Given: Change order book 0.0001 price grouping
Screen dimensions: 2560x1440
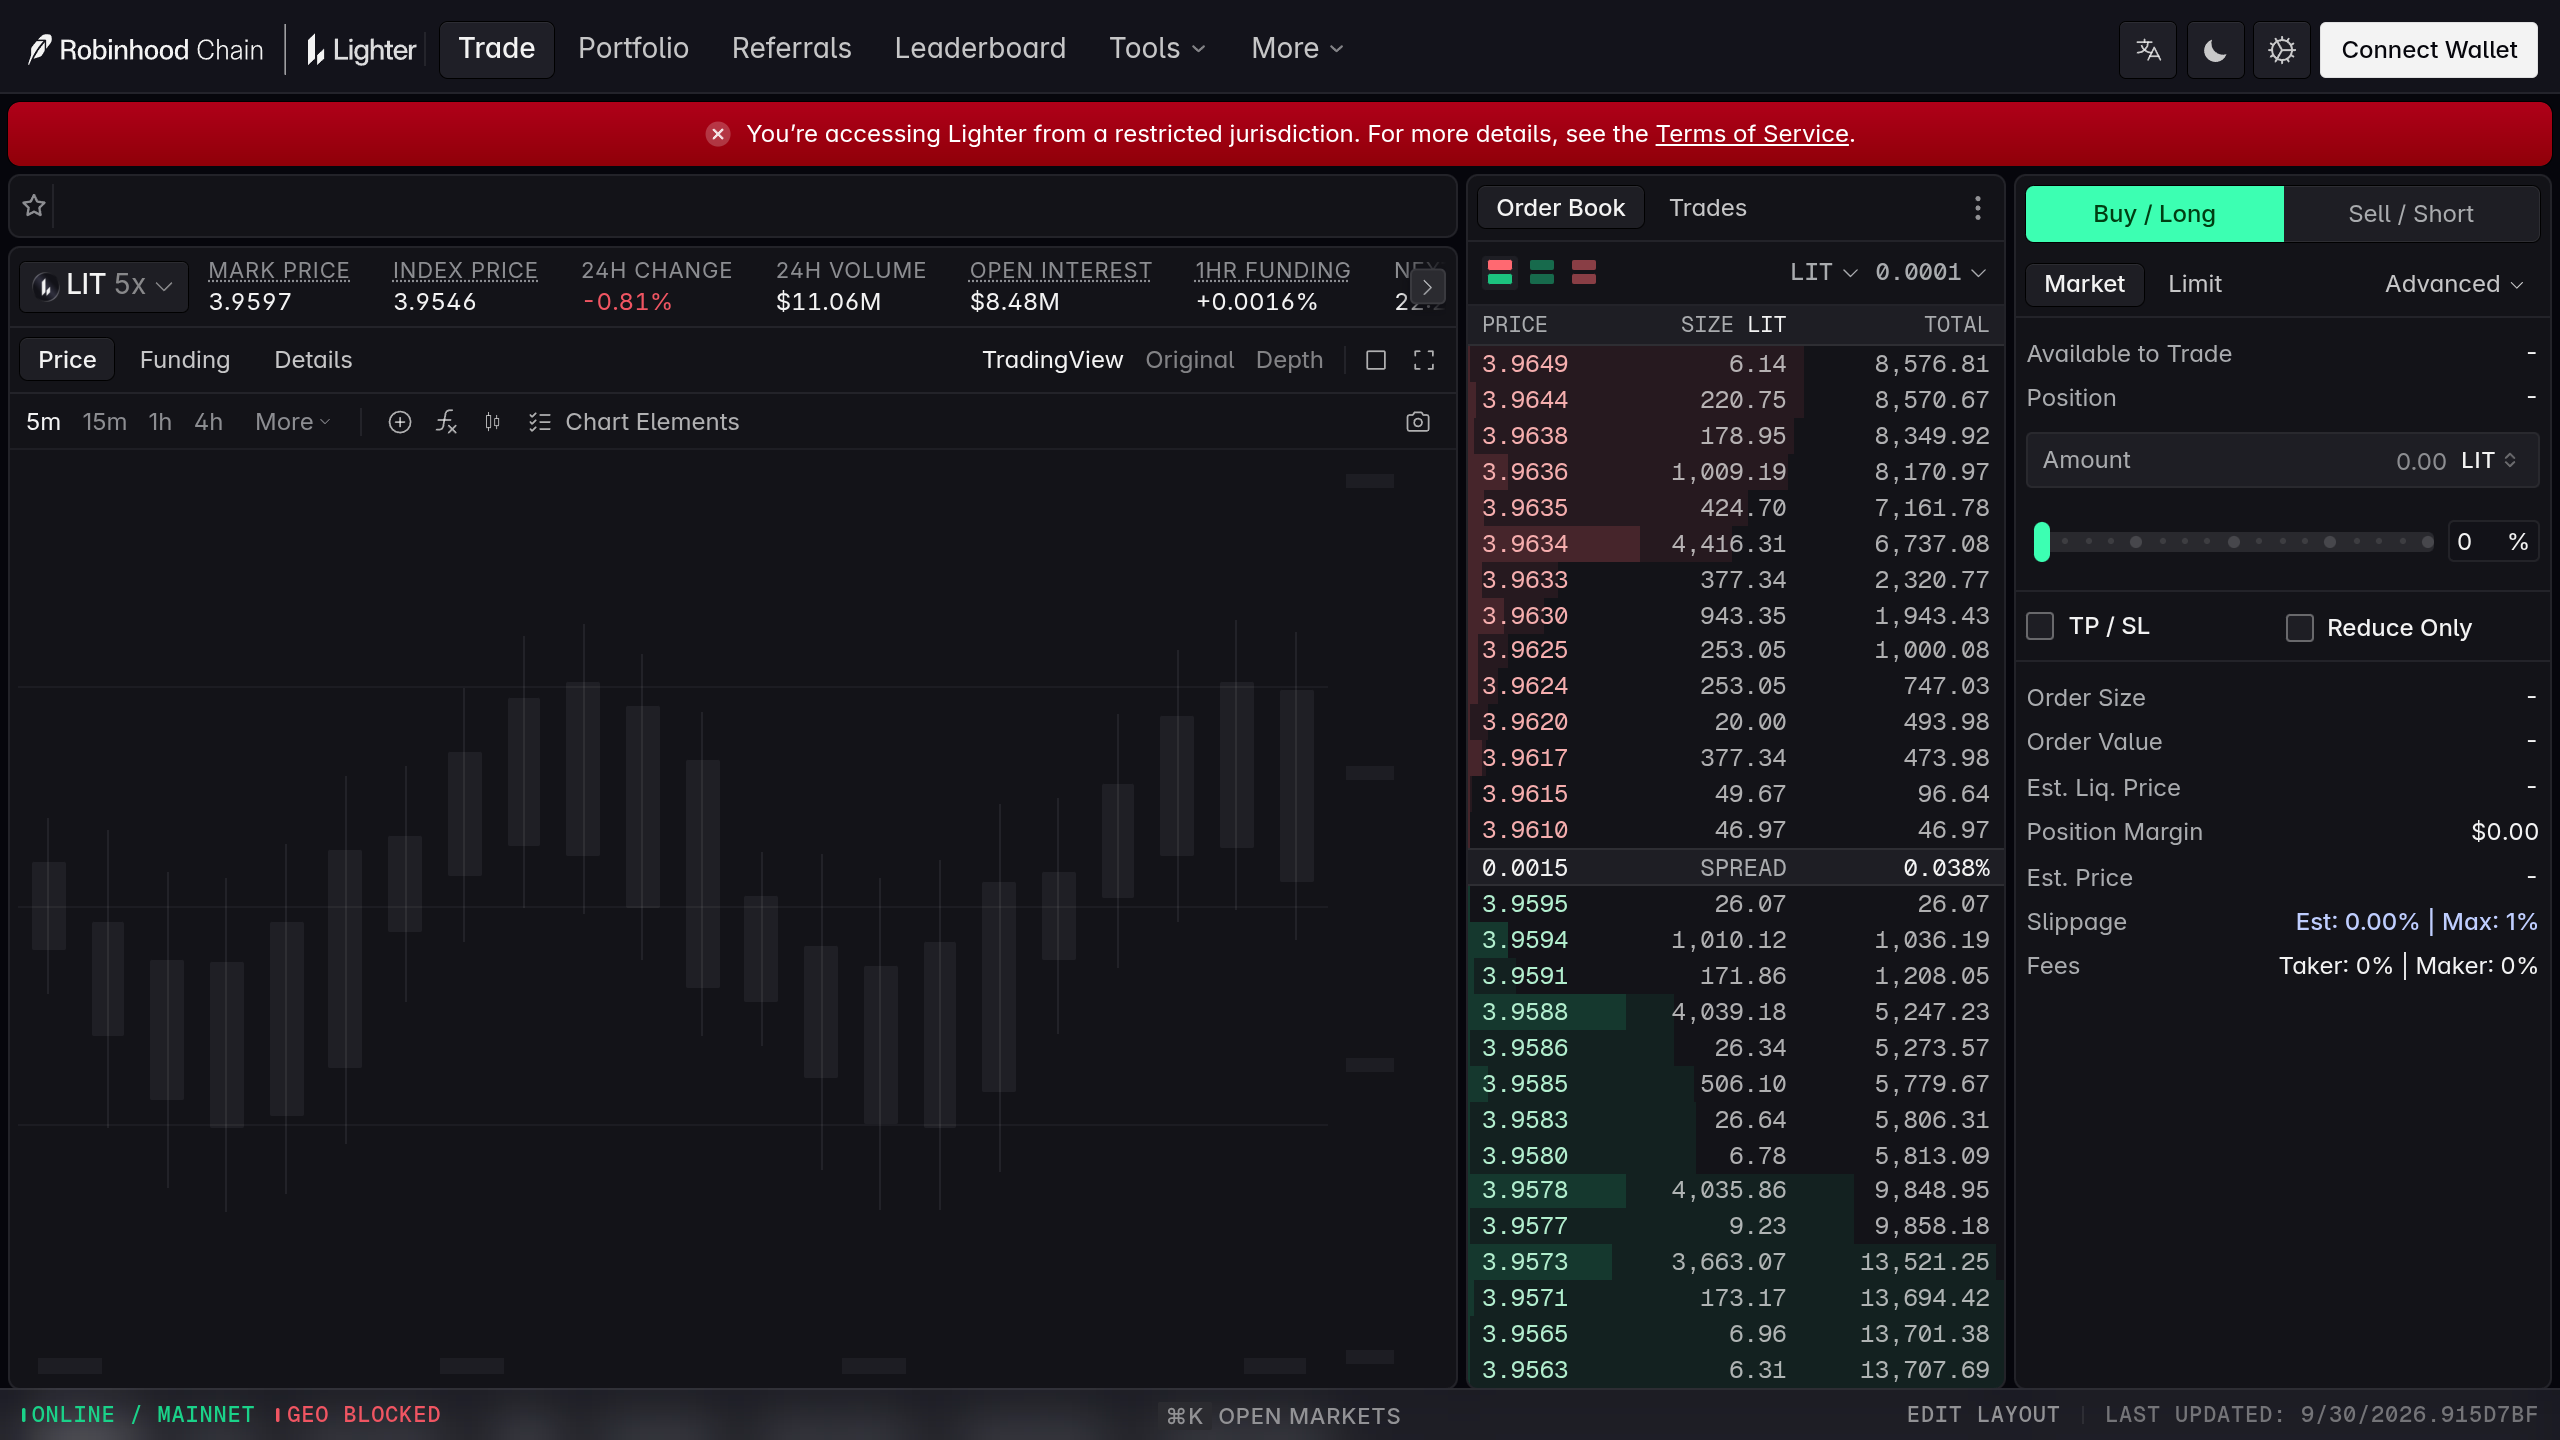Looking at the screenshot, I should pos(1930,272).
